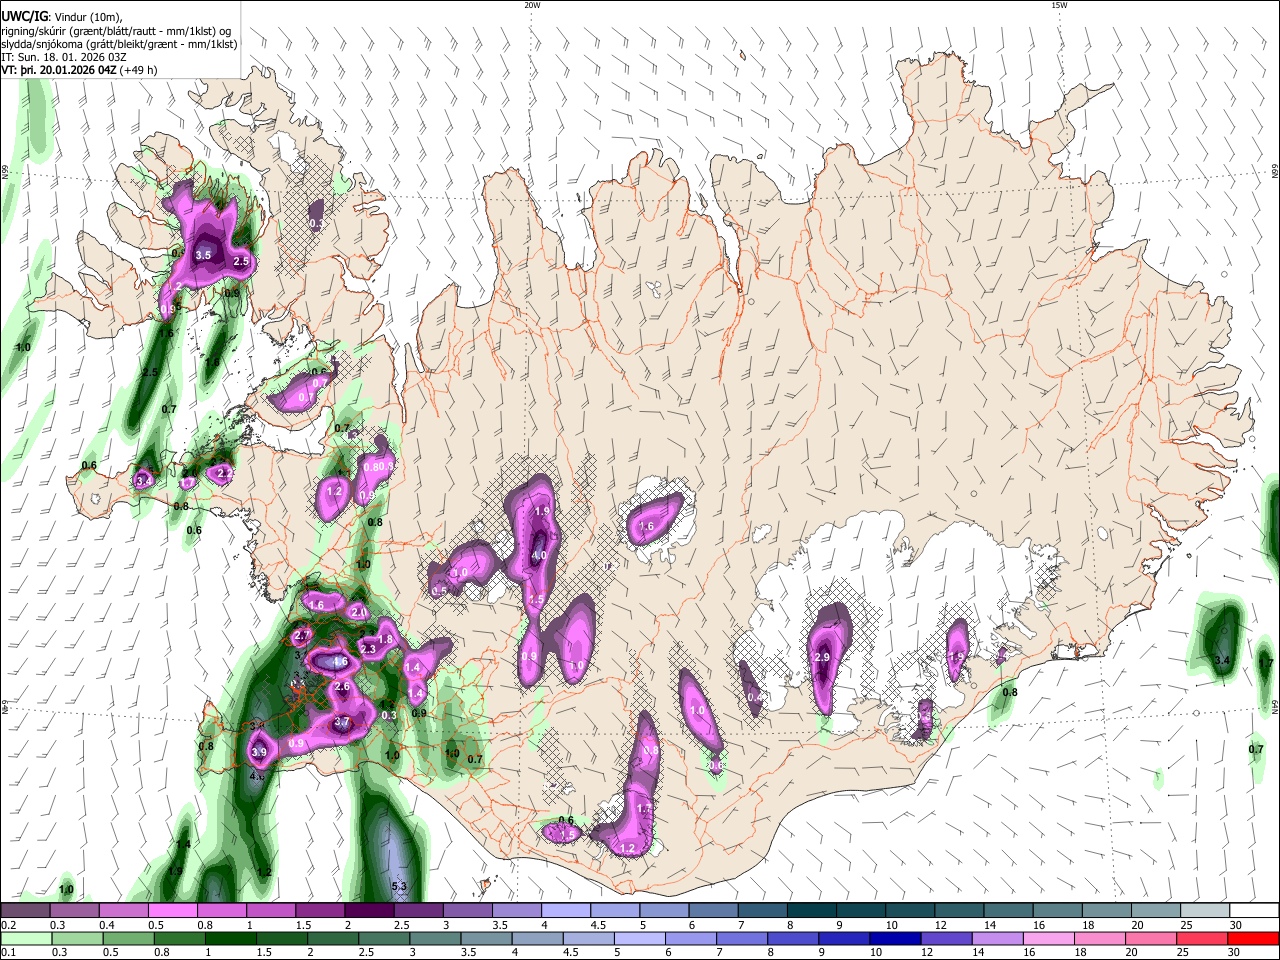Click the '30' label in the top legend row

[1236, 925]
